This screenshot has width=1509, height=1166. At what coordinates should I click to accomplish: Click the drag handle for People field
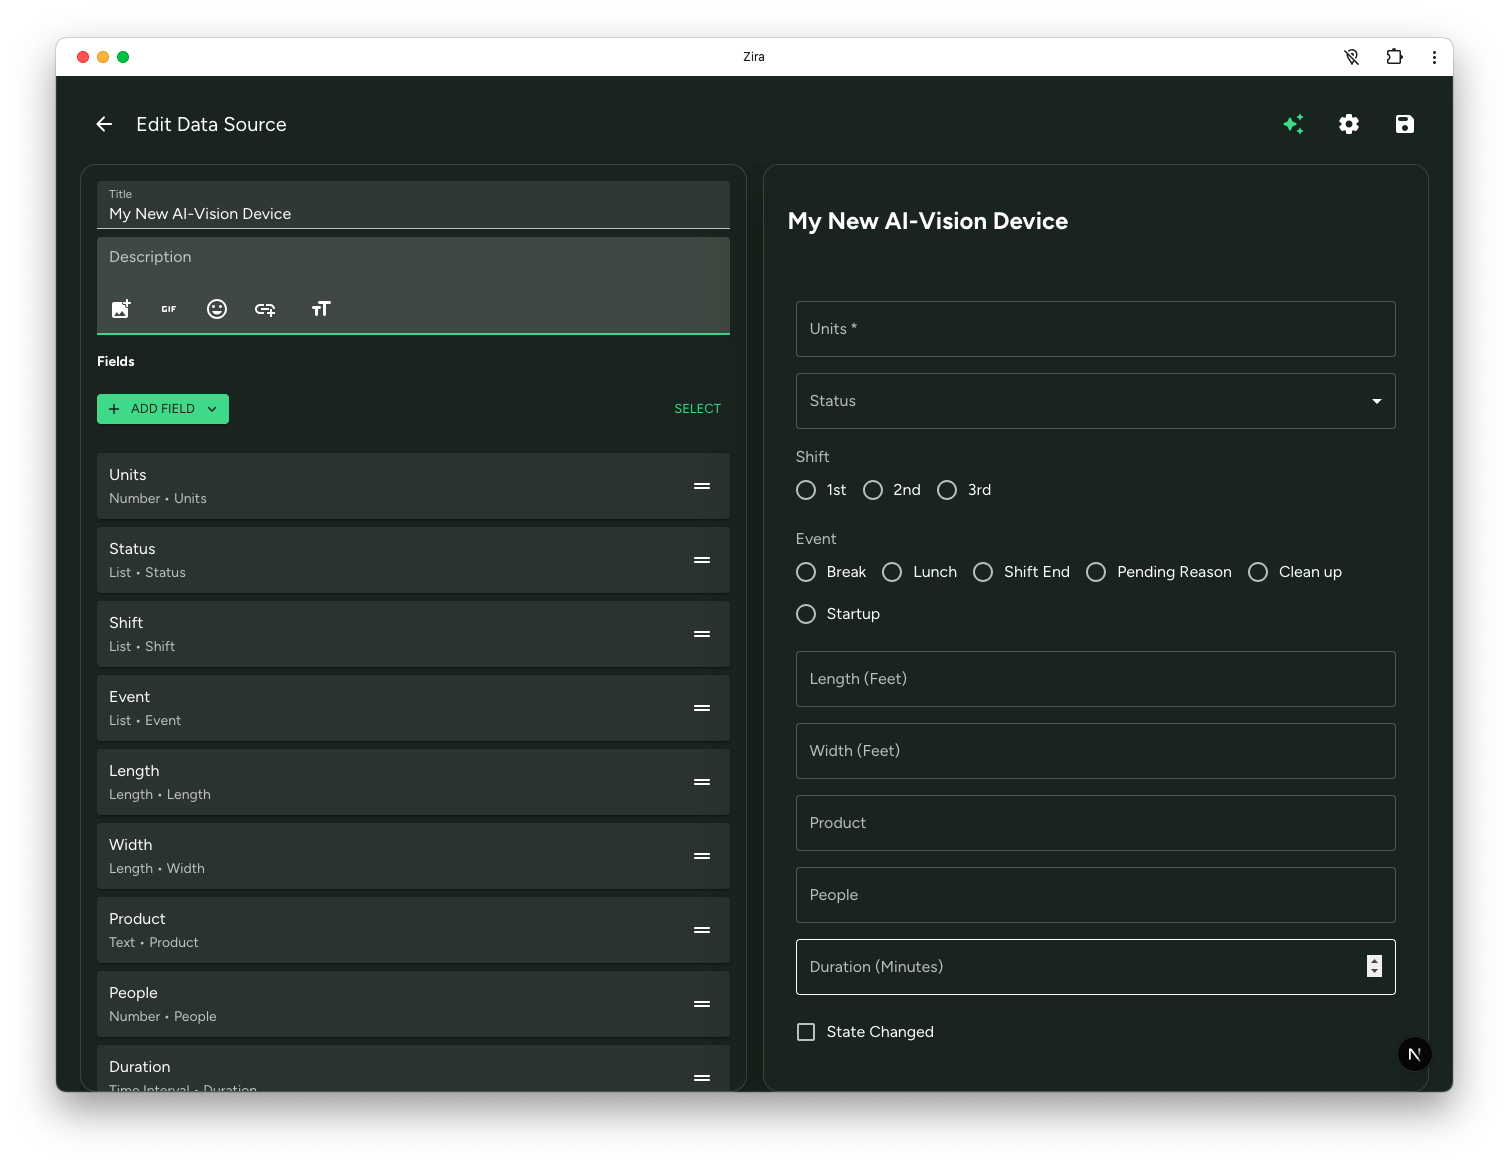click(x=702, y=1004)
